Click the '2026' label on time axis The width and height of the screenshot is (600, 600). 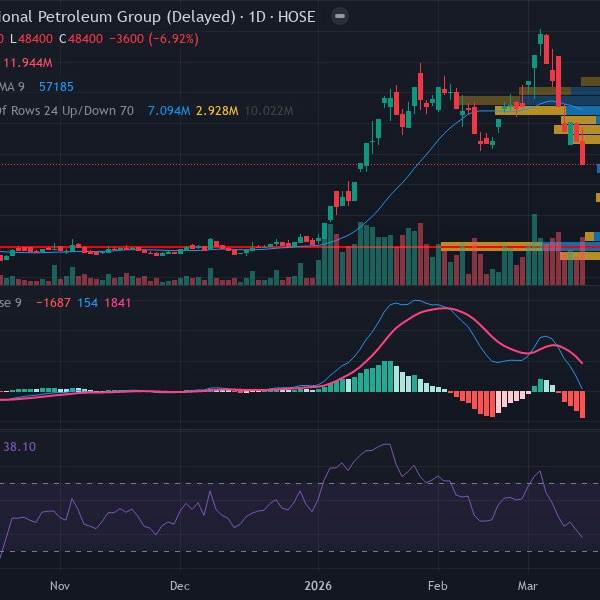tap(318, 586)
